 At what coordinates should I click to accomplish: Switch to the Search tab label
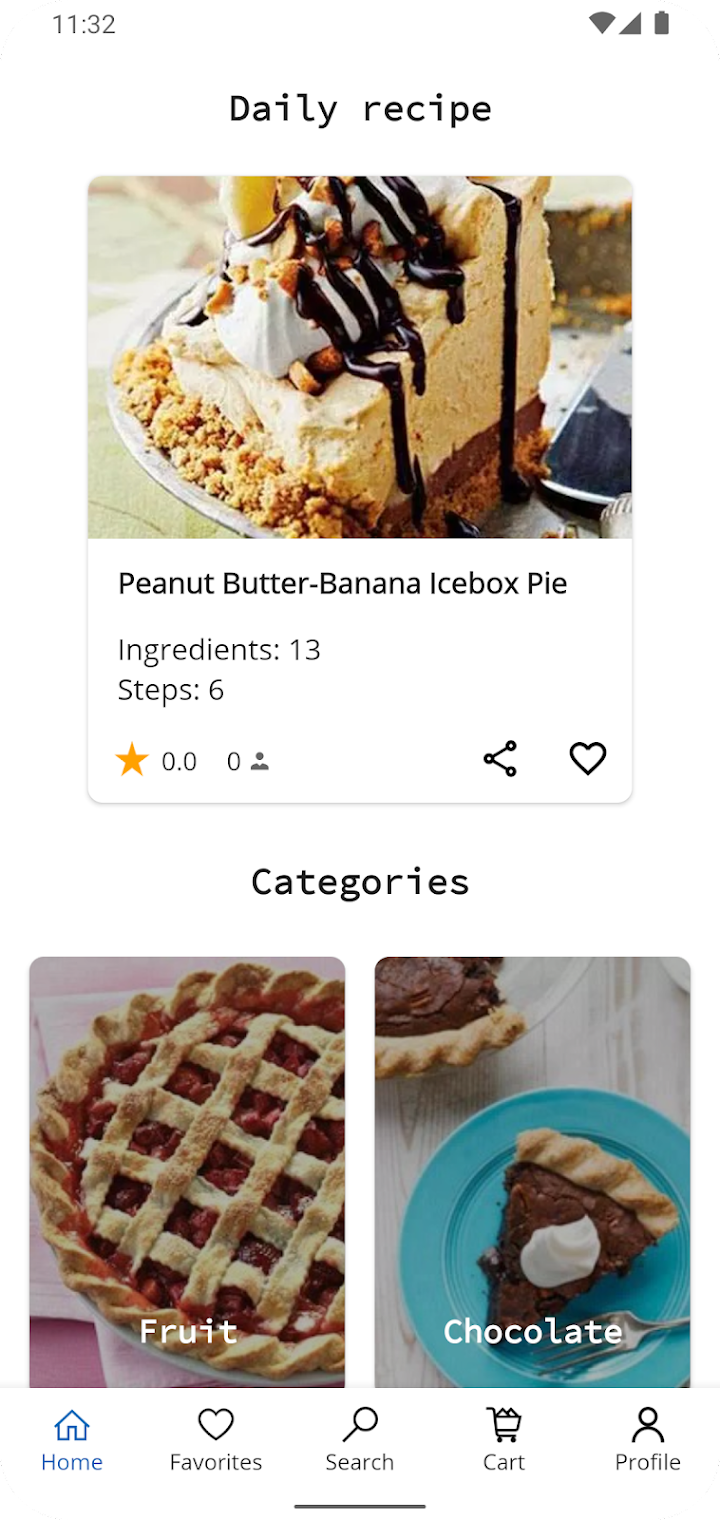click(360, 1462)
